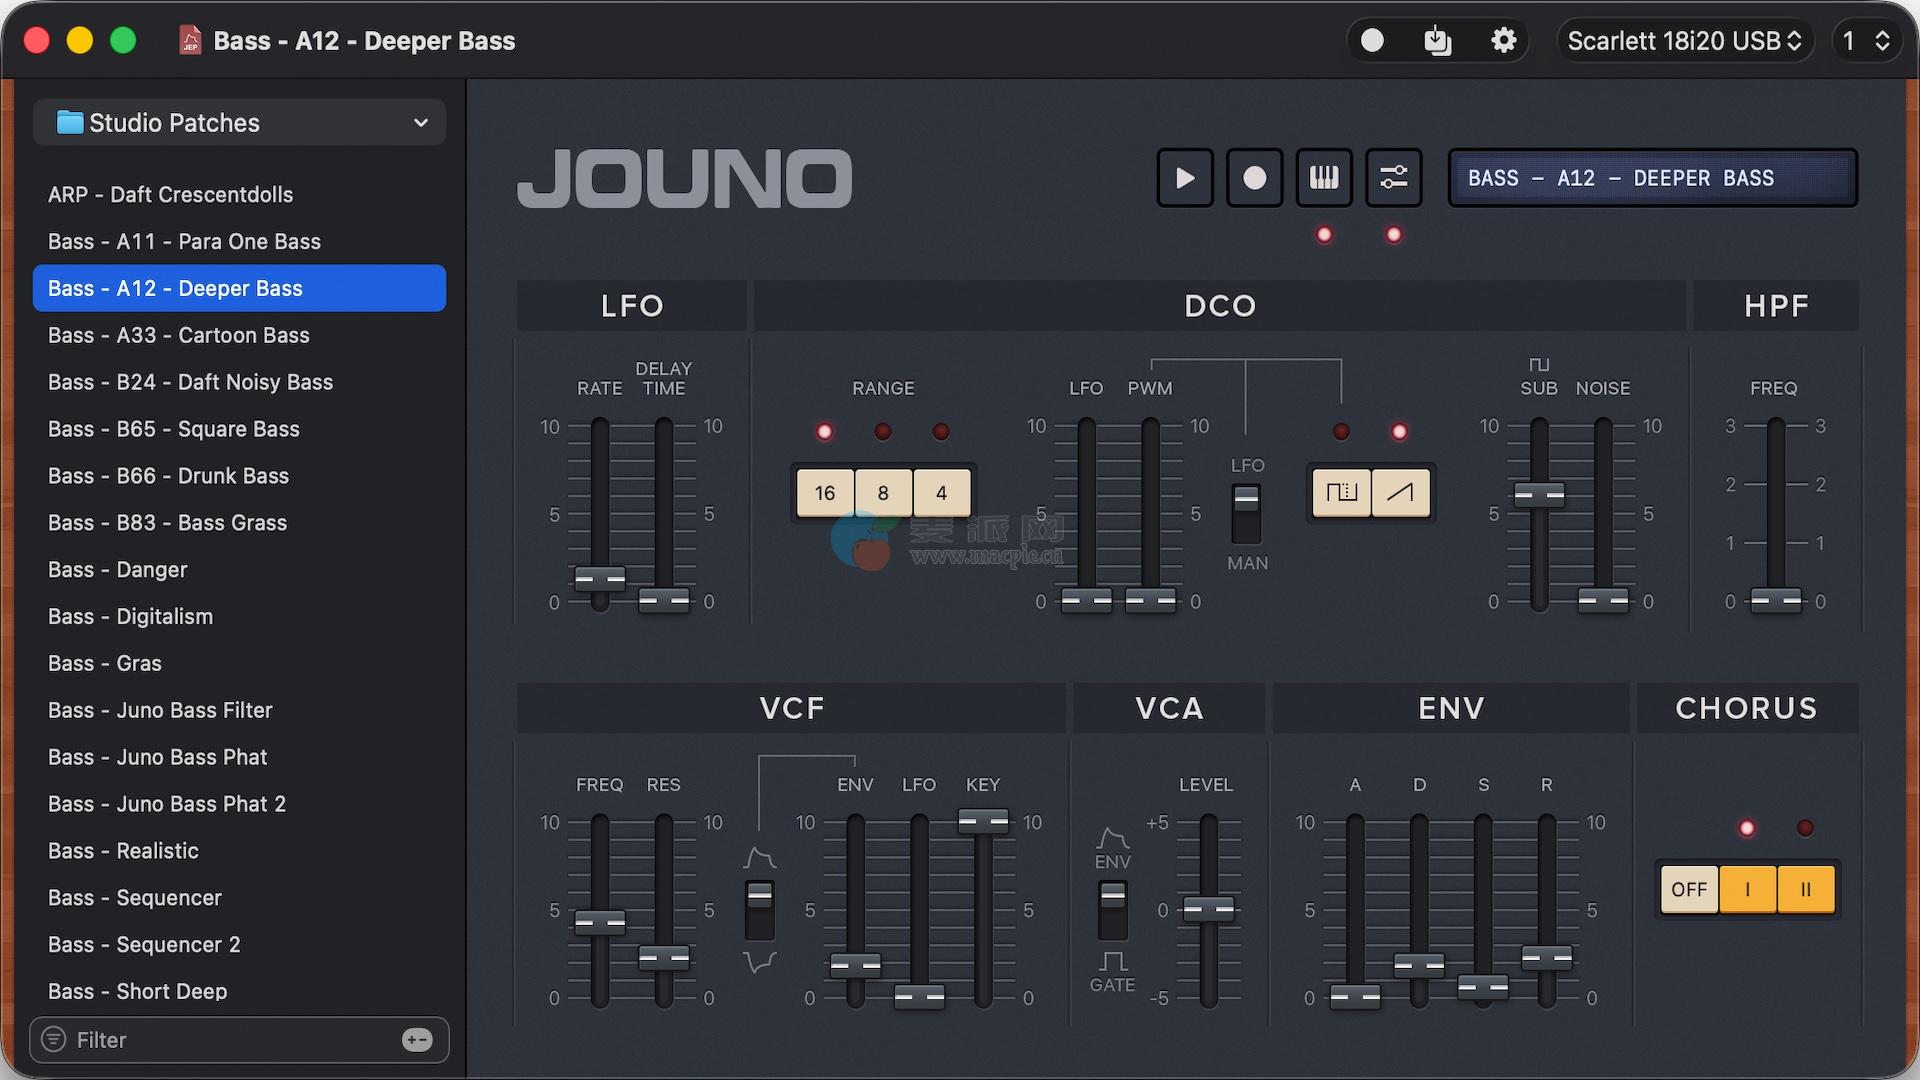Image resolution: width=1920 pixels, height=1080 pixels.
Task: Flip the VCA ENV/GATE switch
Action: click(x=1112, y=908)
